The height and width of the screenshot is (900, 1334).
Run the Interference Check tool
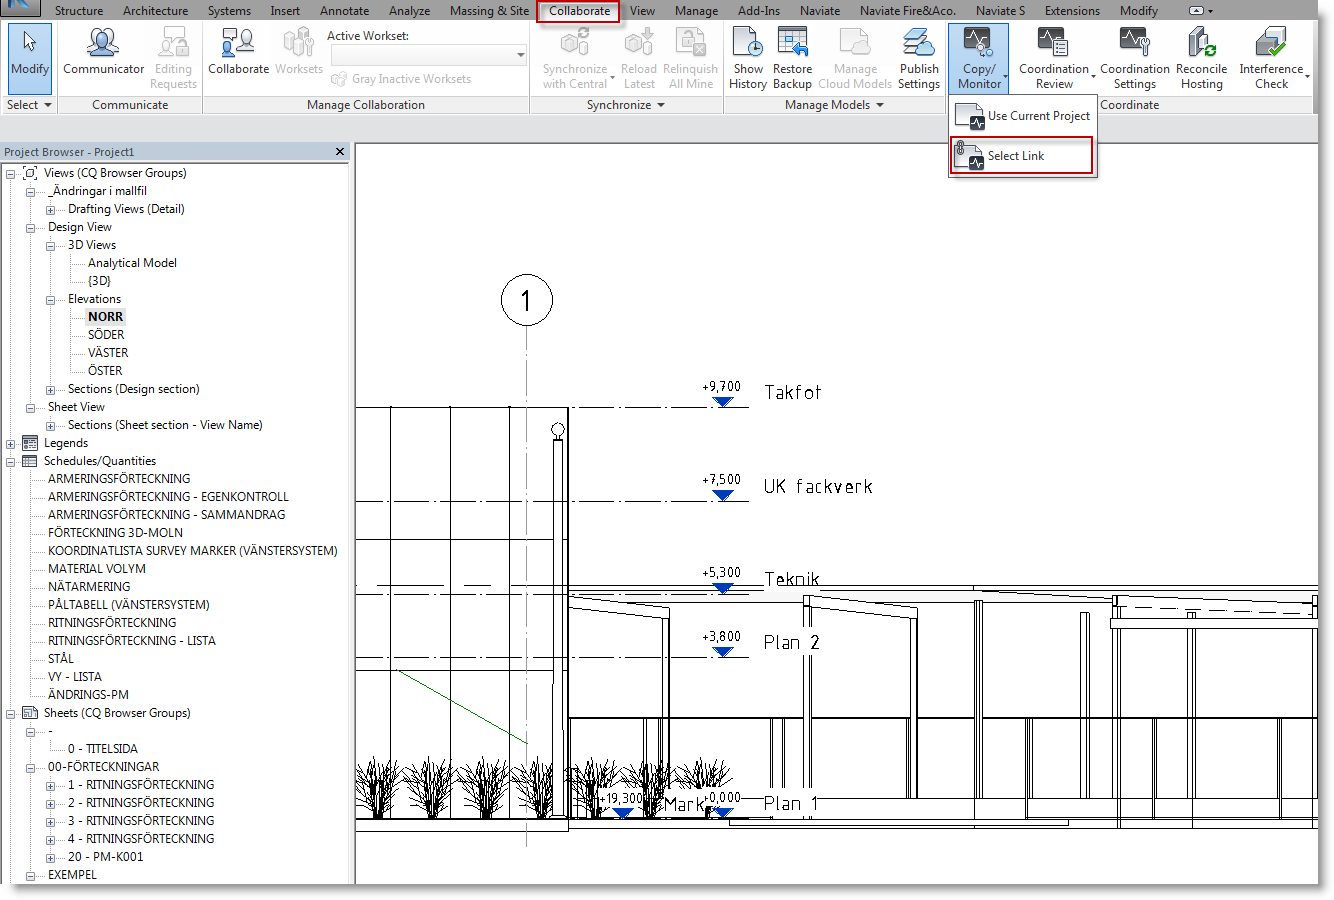point(1271,57)
